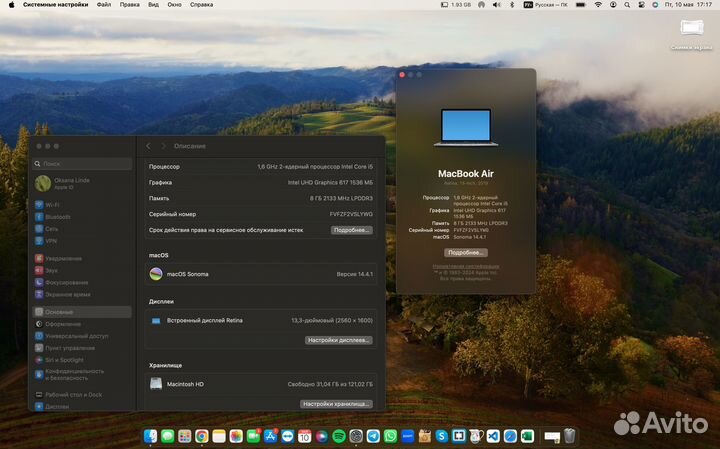
Task: Open Messages in the Dock
Action: (168, 436)
